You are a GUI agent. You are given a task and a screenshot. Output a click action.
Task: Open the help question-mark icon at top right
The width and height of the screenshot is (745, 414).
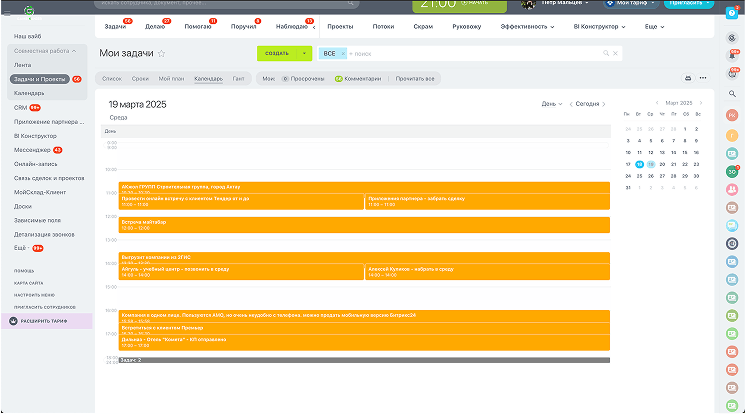(732, 13)
